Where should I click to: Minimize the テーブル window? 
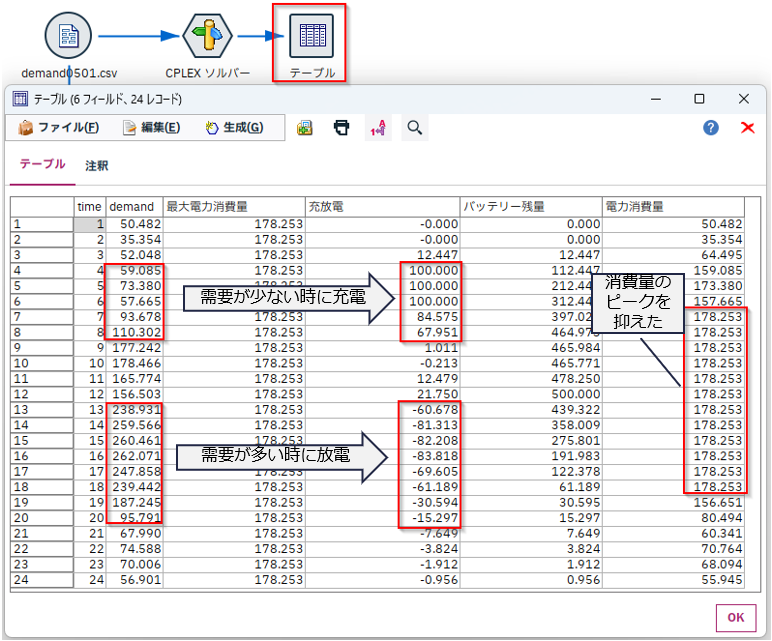[x=656, y=99]
